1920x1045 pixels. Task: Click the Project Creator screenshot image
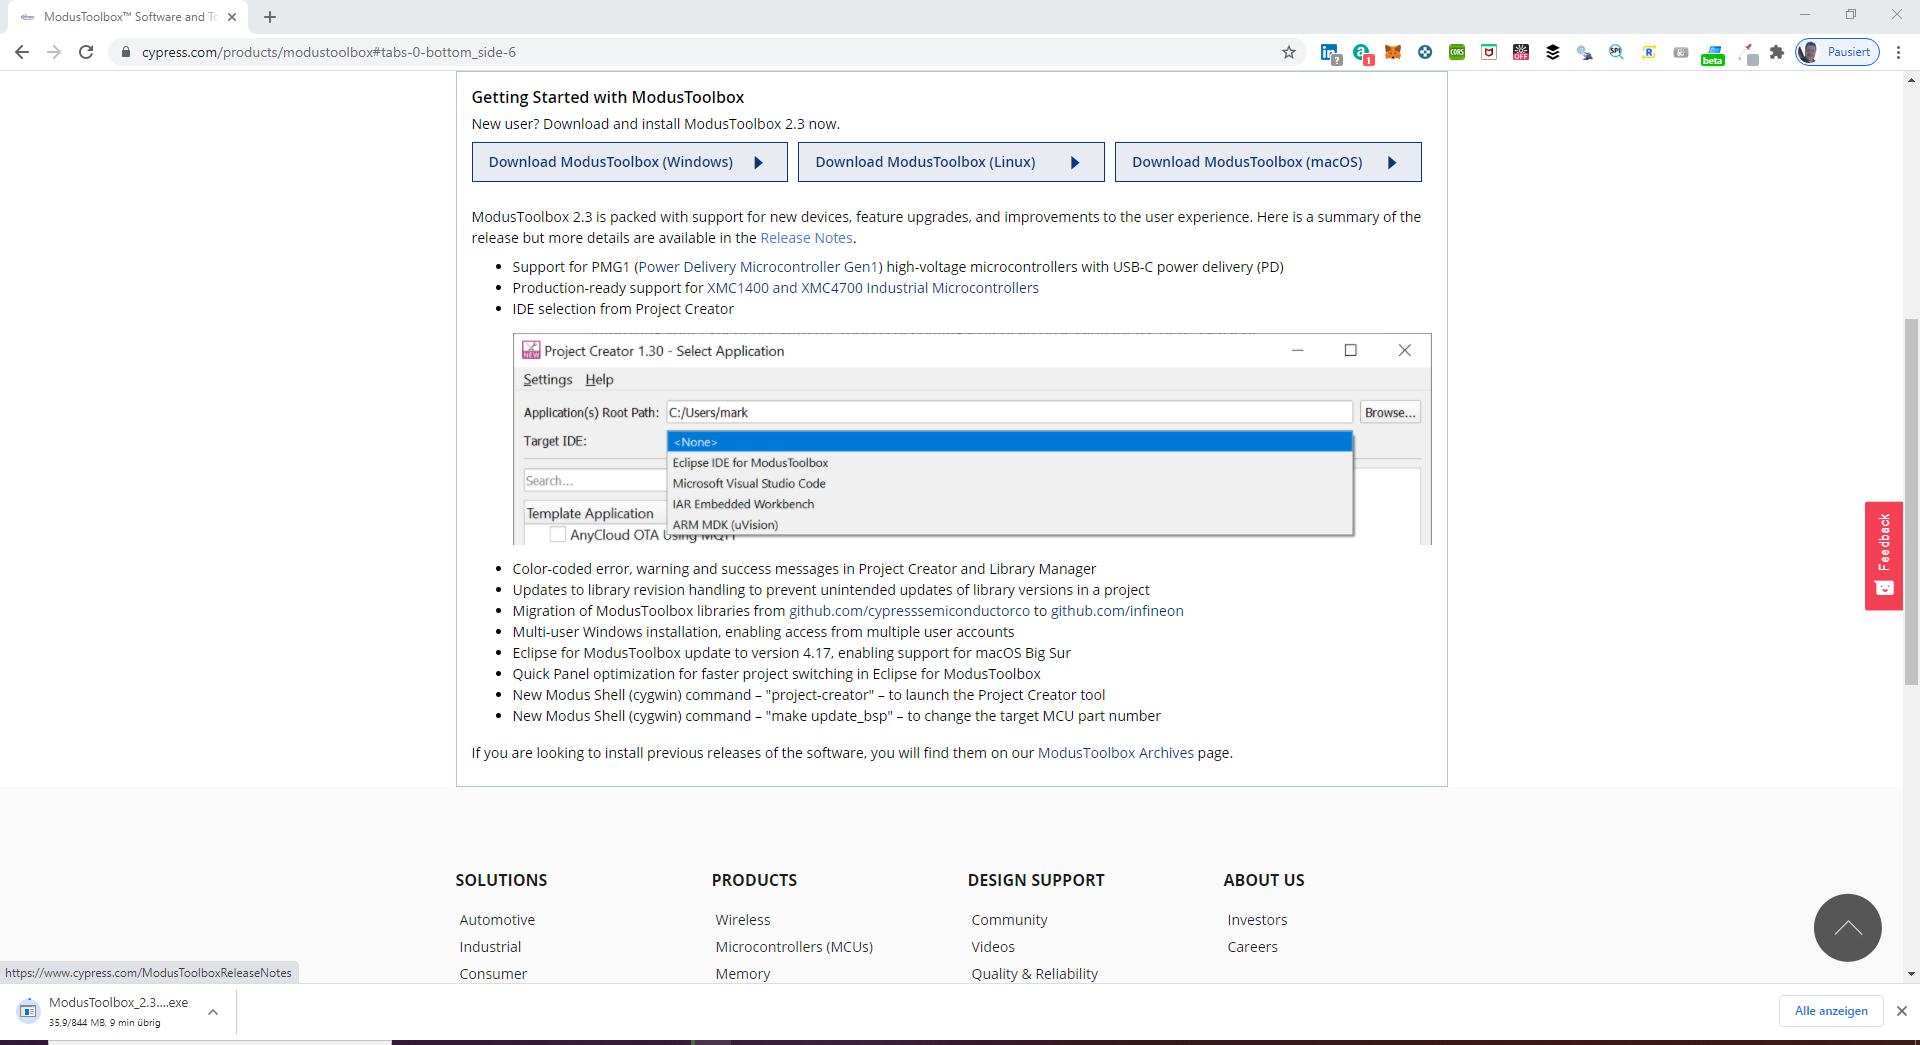(x=972, y=439)
